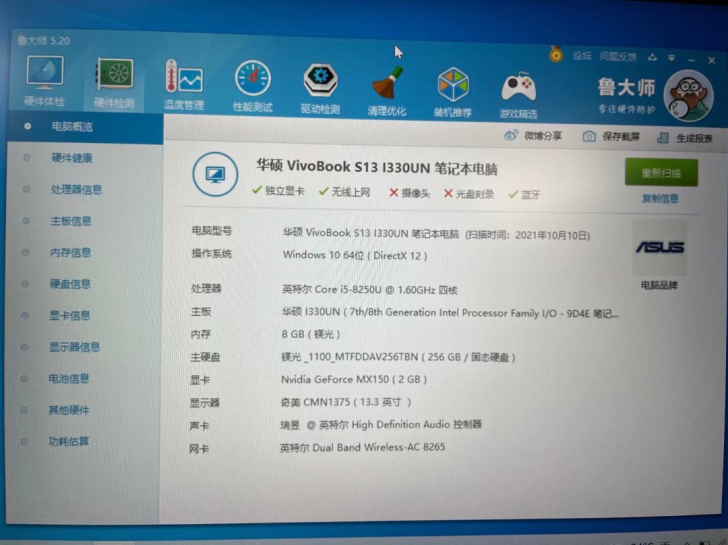Viewport: 728px width, 545px height.
Task: Click the 无线上网 check indicator
Action: (x=344, y=192)
